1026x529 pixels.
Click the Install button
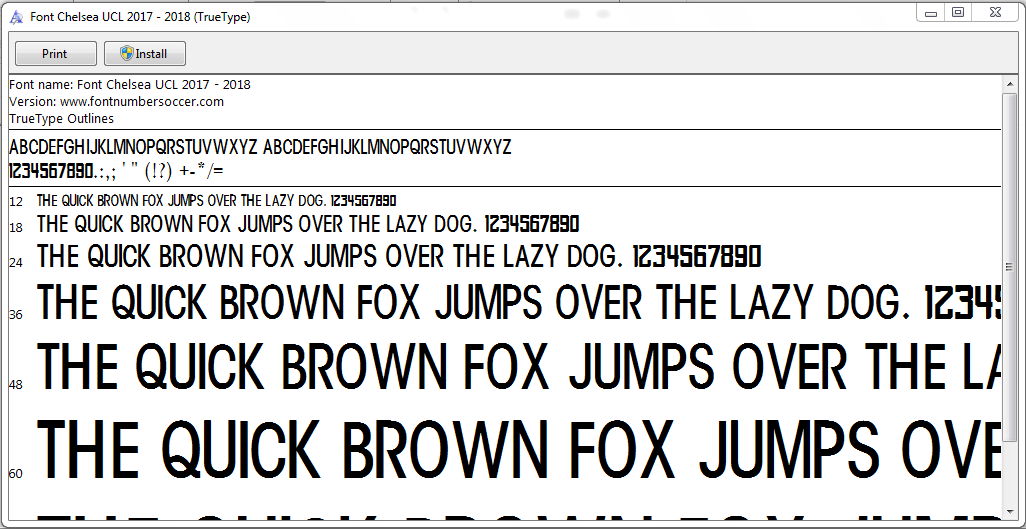coord(145,54)
